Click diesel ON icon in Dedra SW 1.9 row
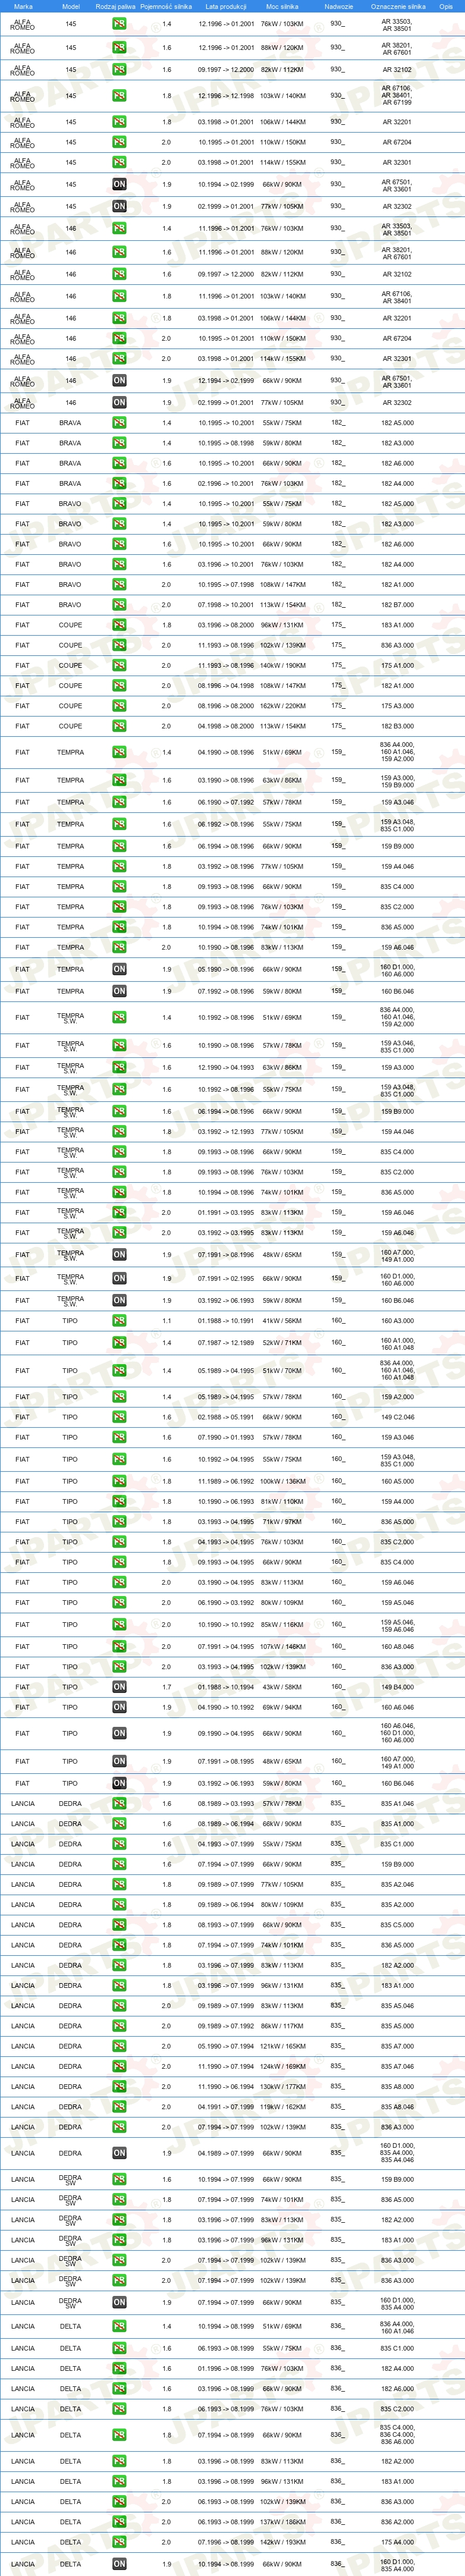Viewport: 465px width, 2576px height. tap(119, 2302)
